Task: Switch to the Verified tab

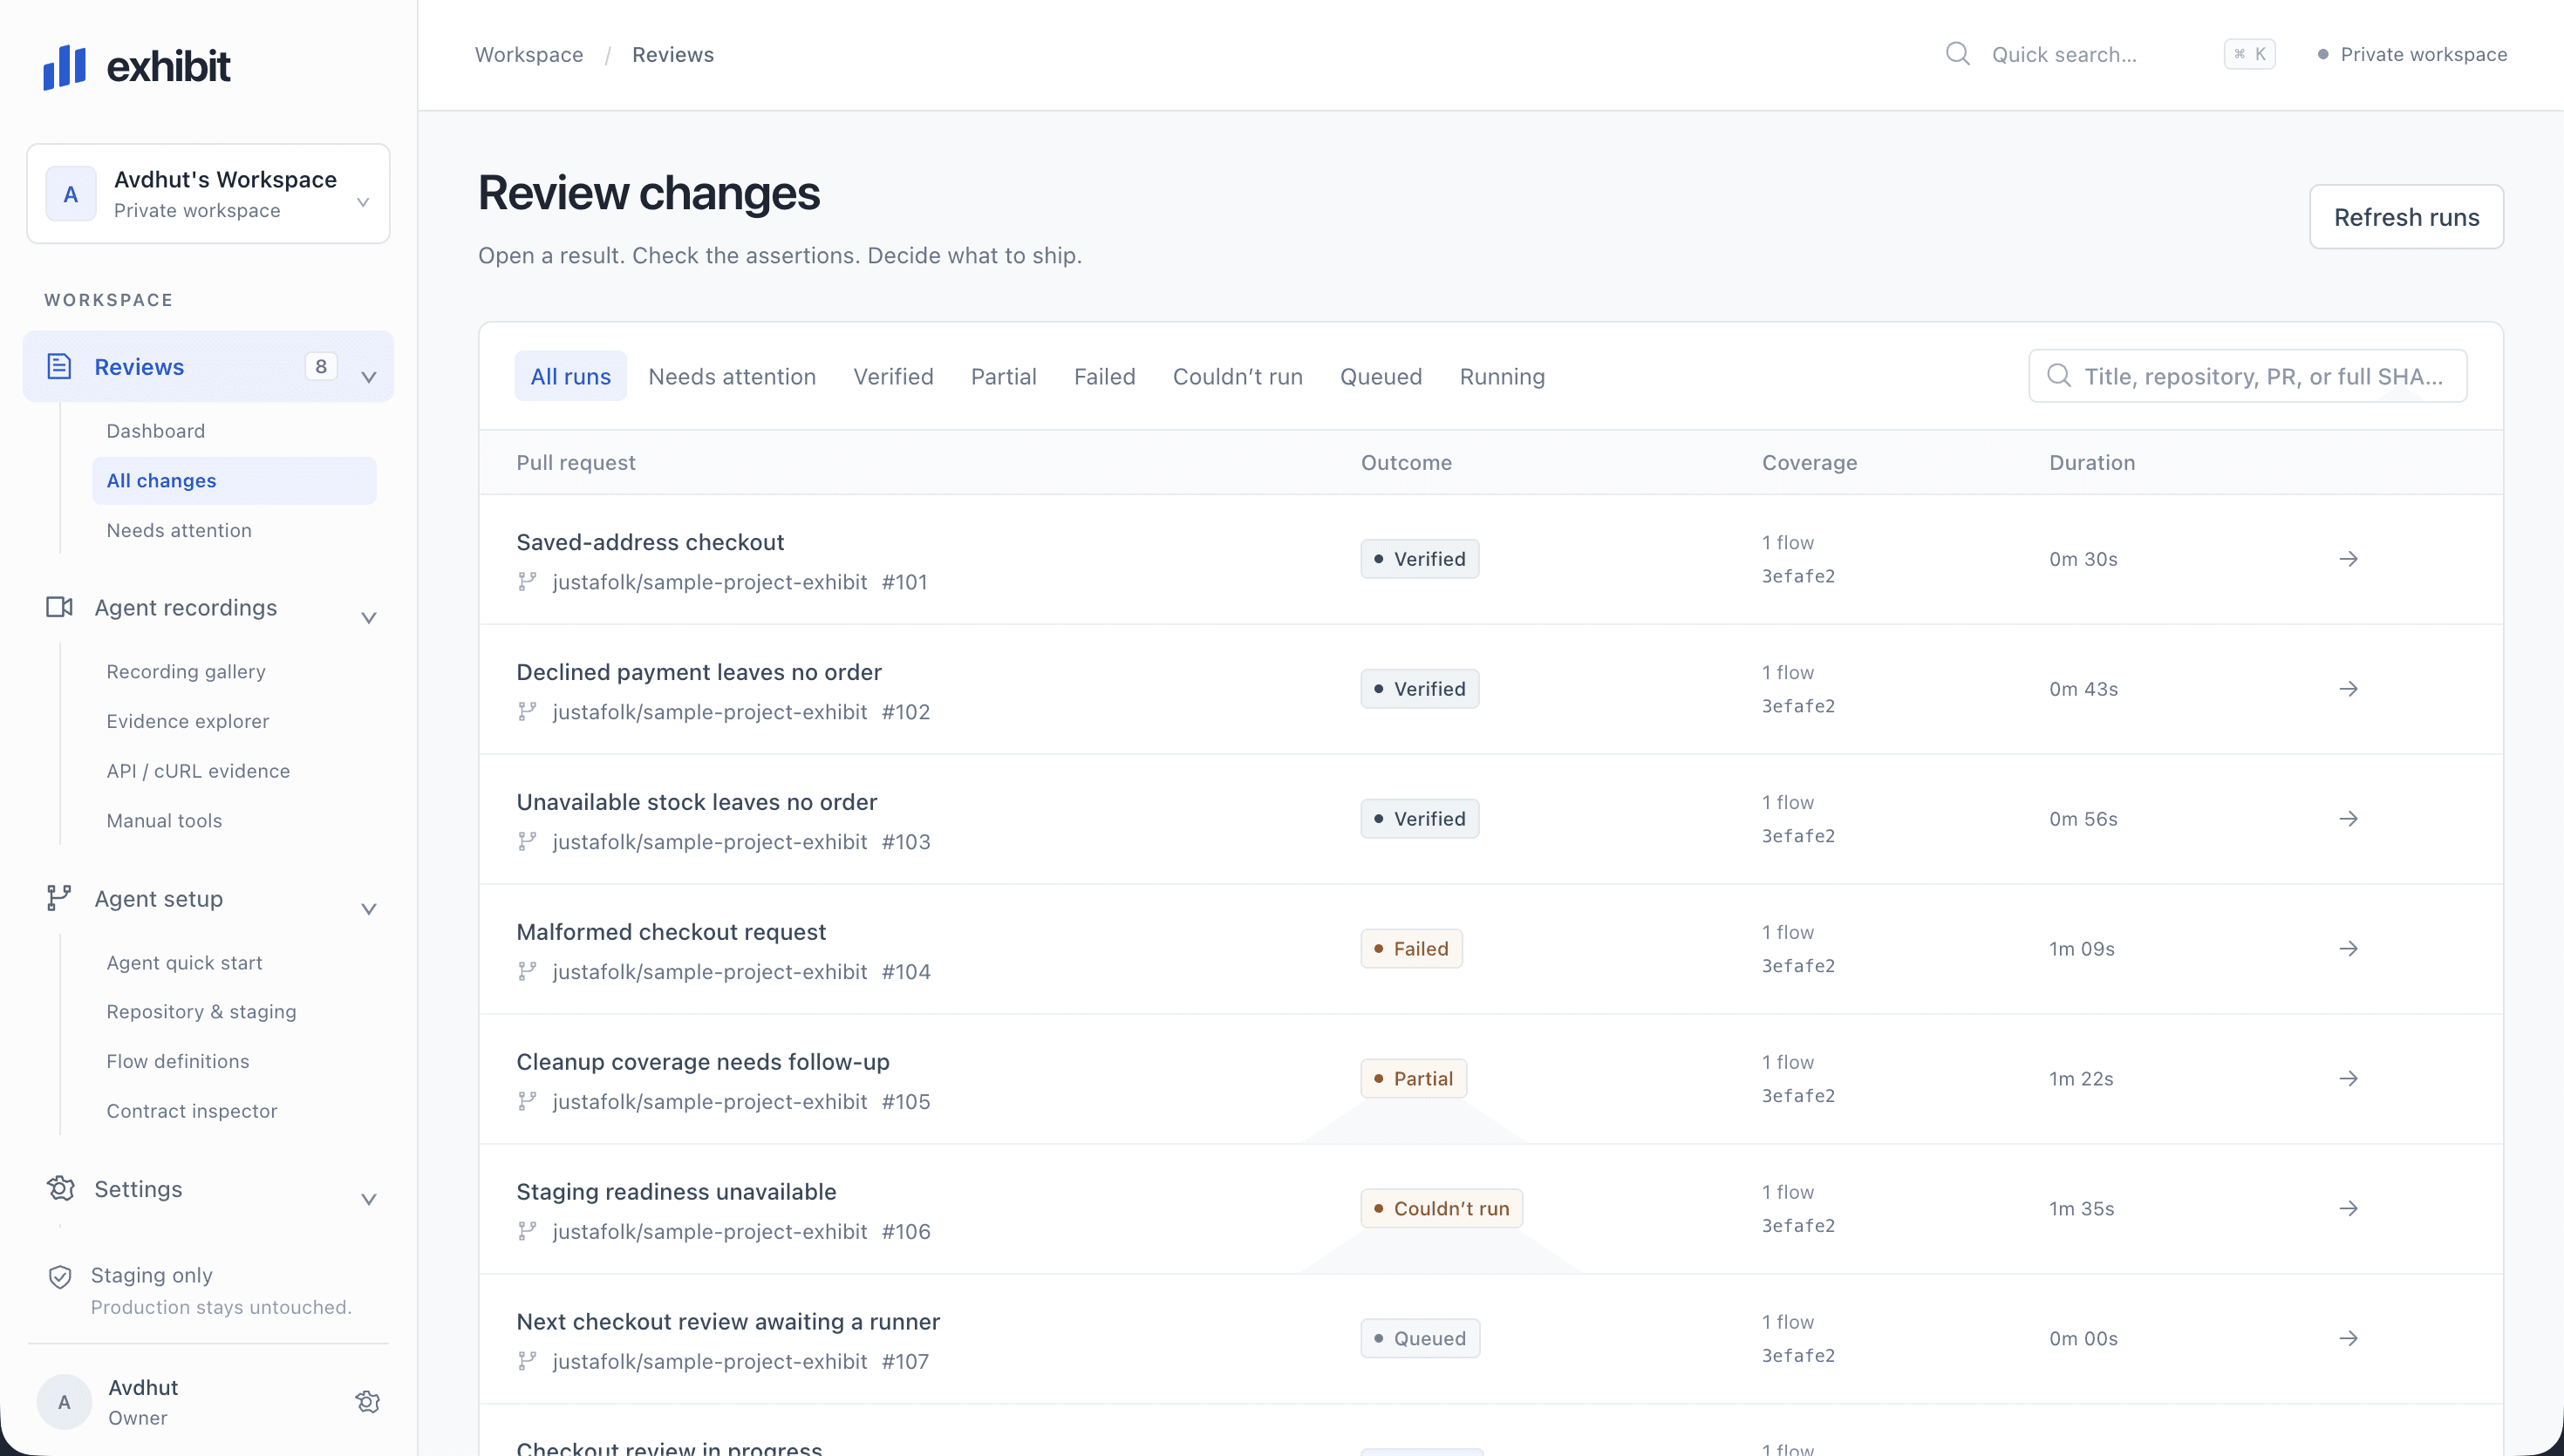Action: [893, 376]
